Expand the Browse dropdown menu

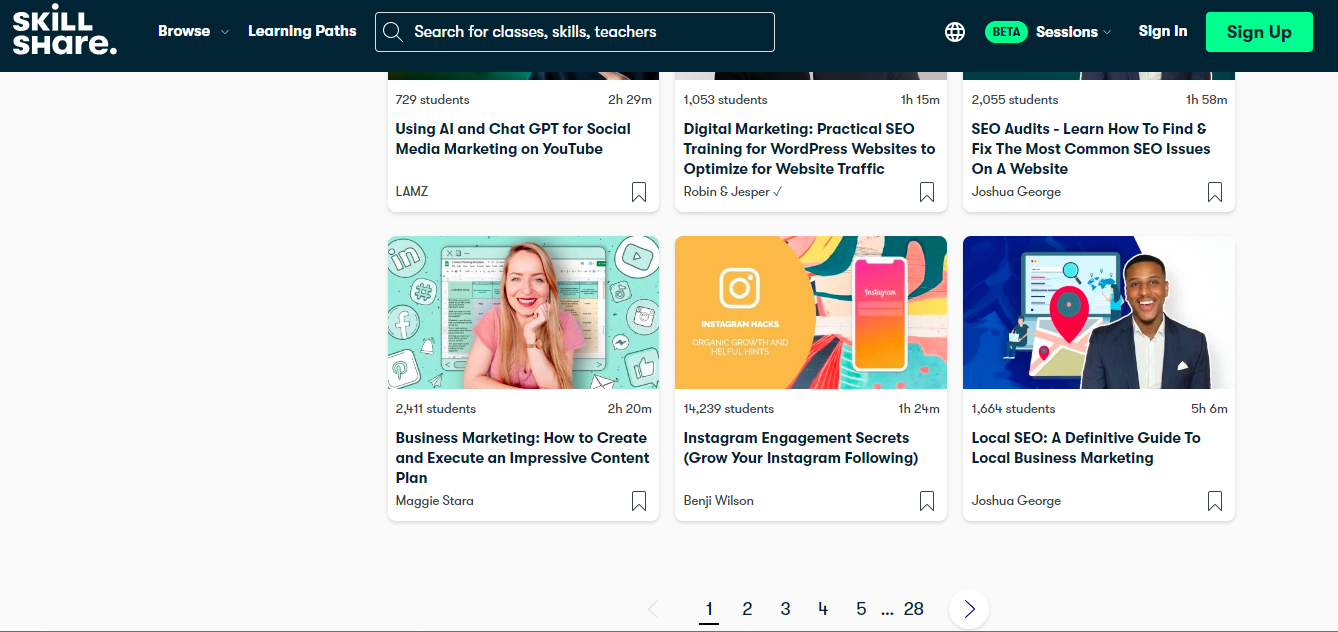tap(193, 31)
